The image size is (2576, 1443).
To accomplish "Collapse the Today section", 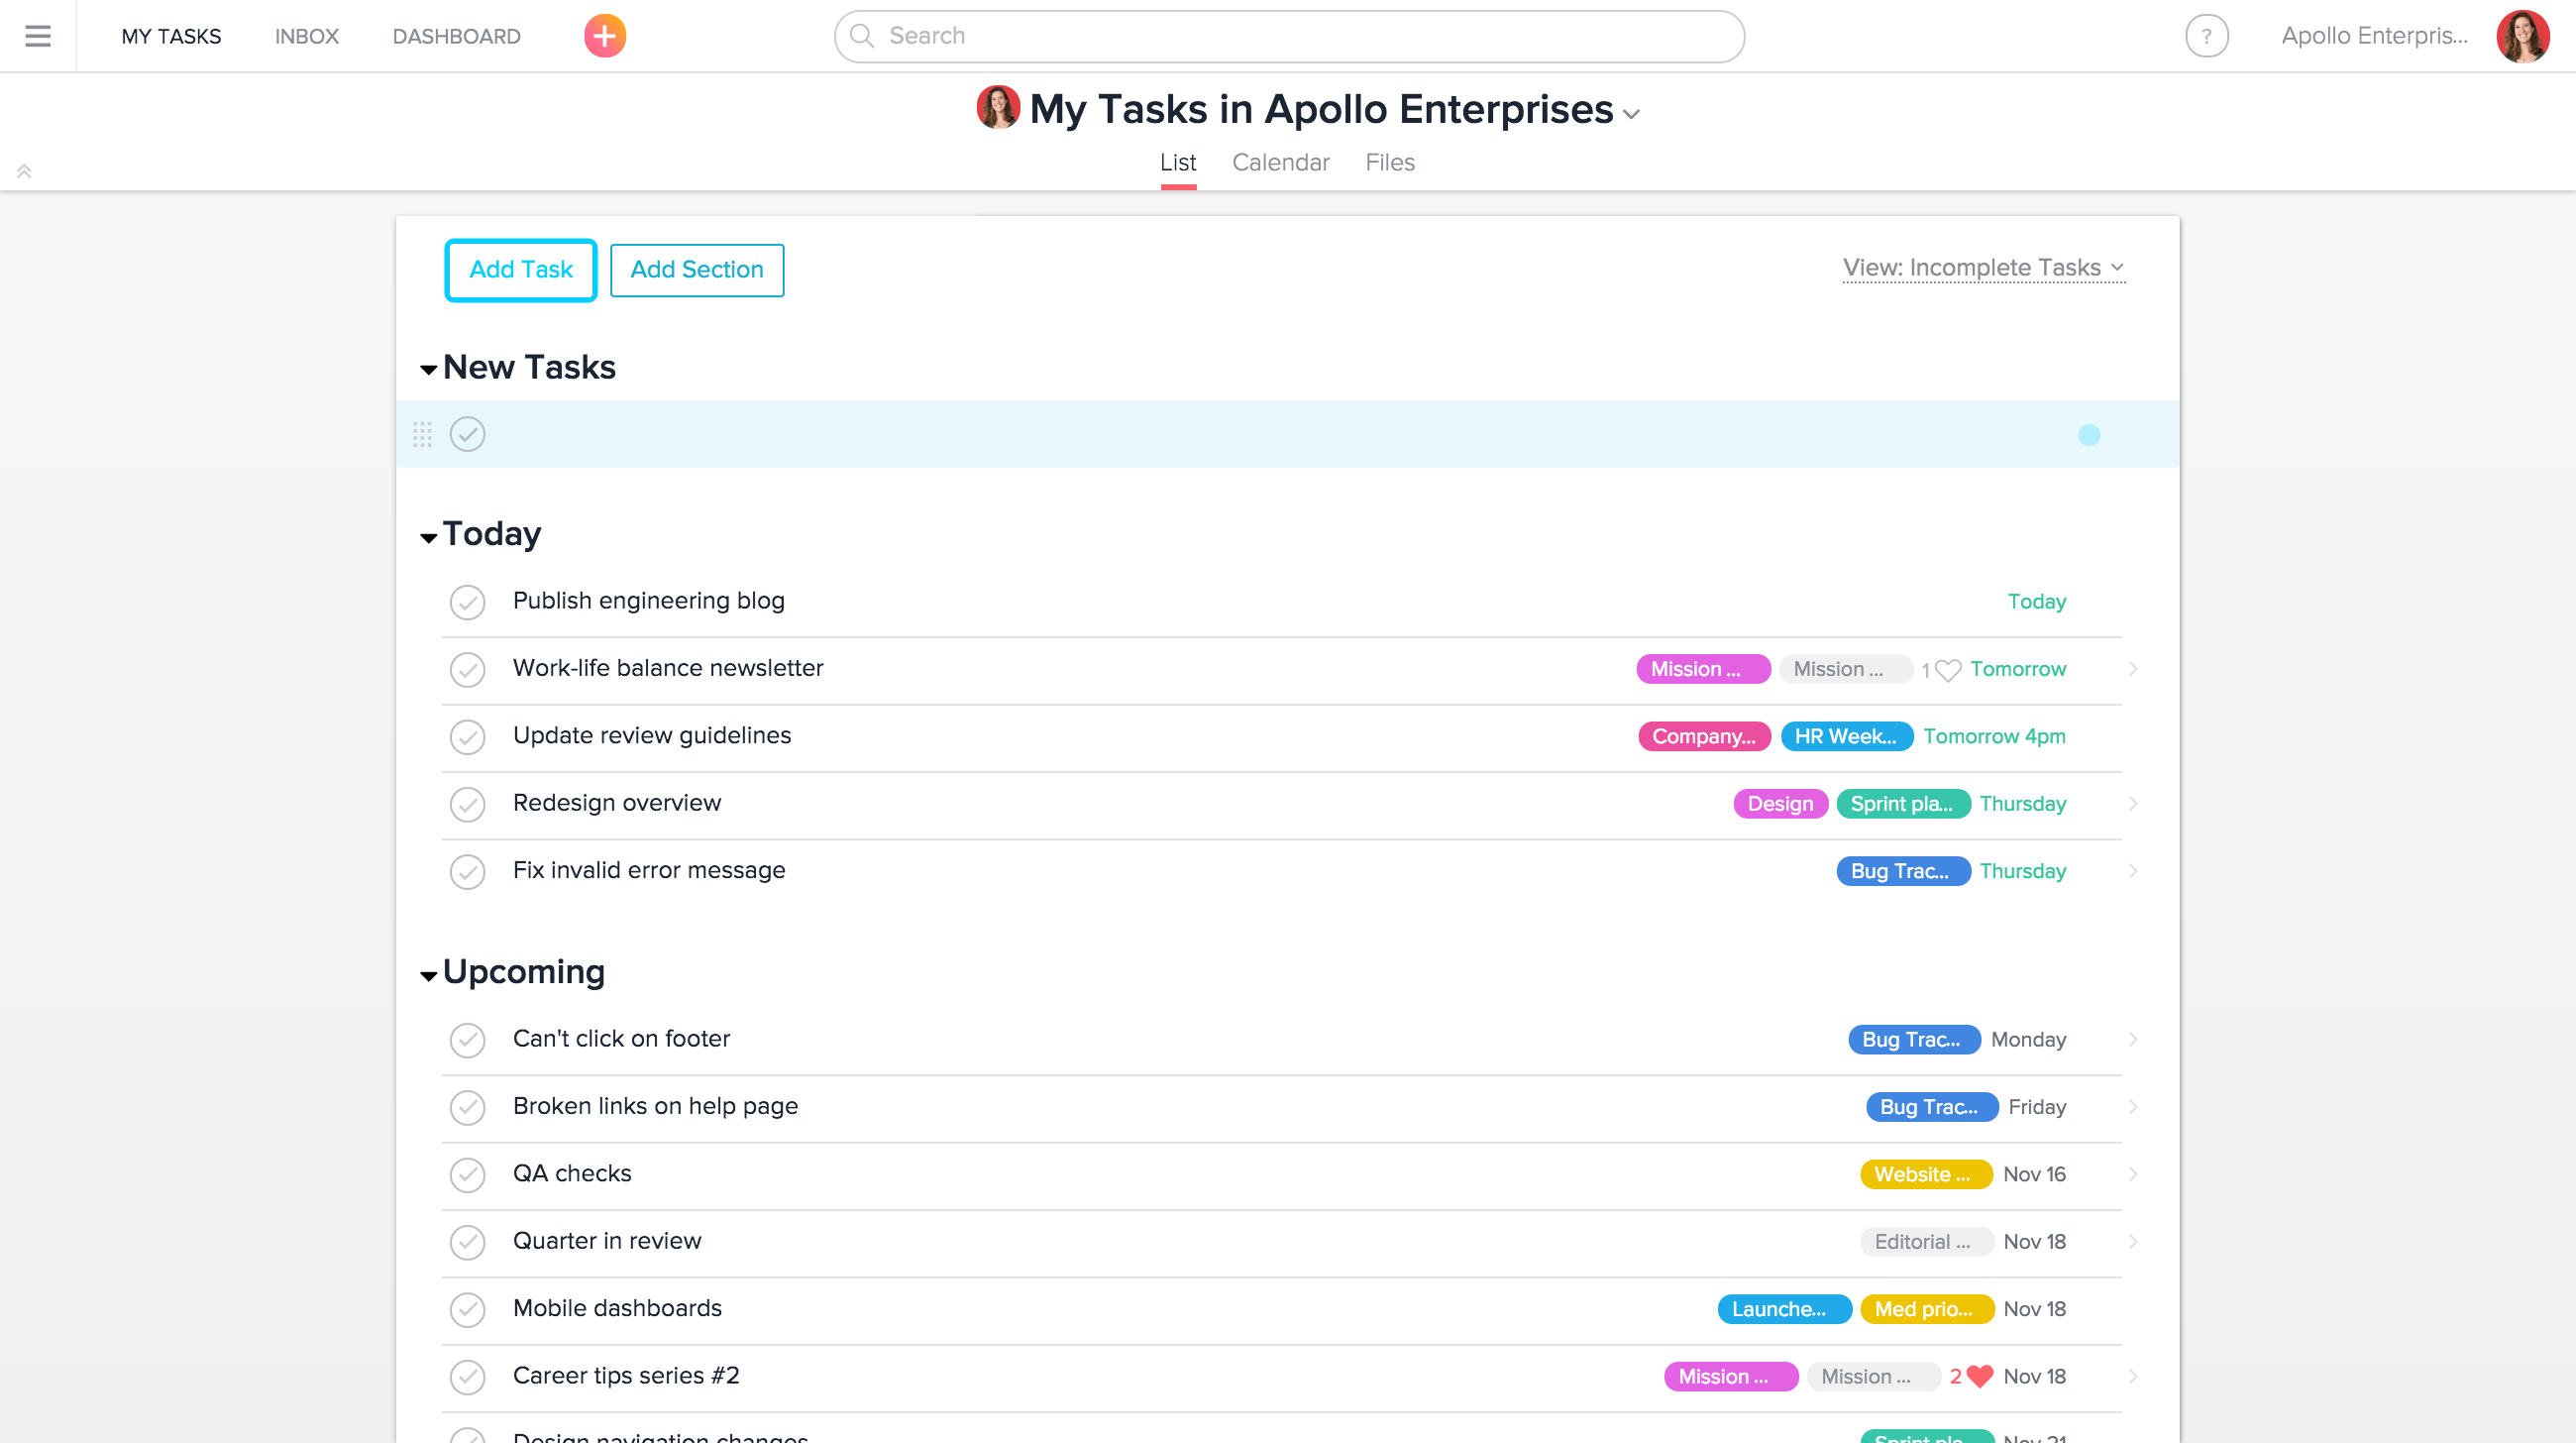I will click(x=429, y=537).
